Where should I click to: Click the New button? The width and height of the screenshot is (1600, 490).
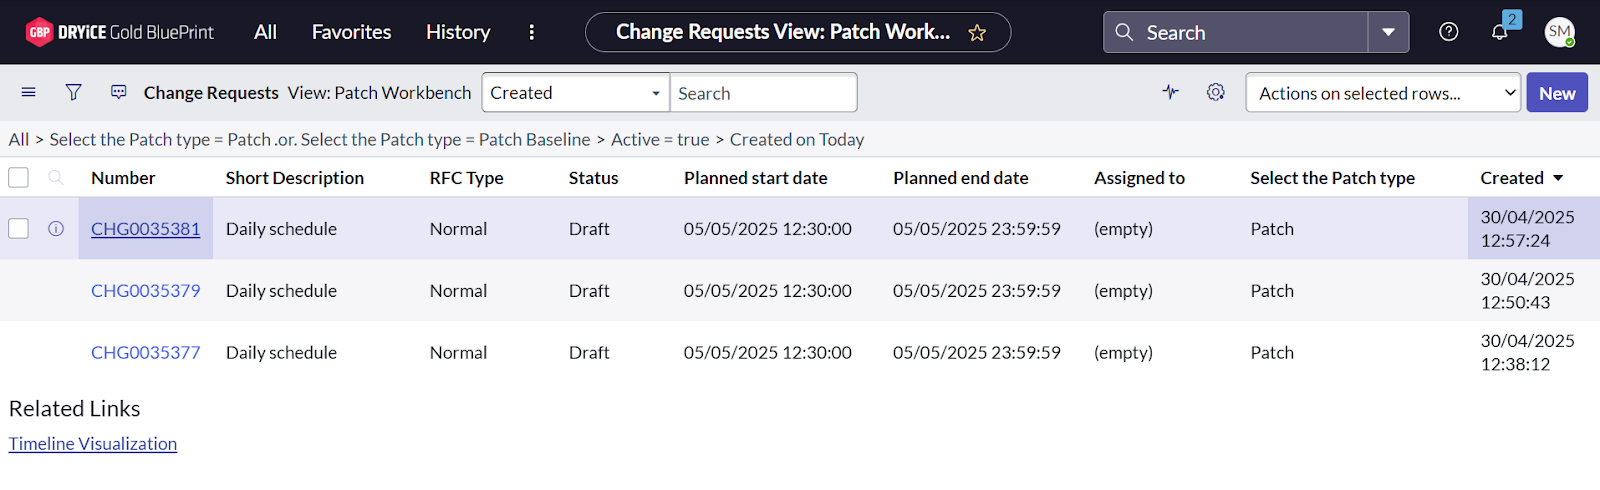tap(1556, 93)
